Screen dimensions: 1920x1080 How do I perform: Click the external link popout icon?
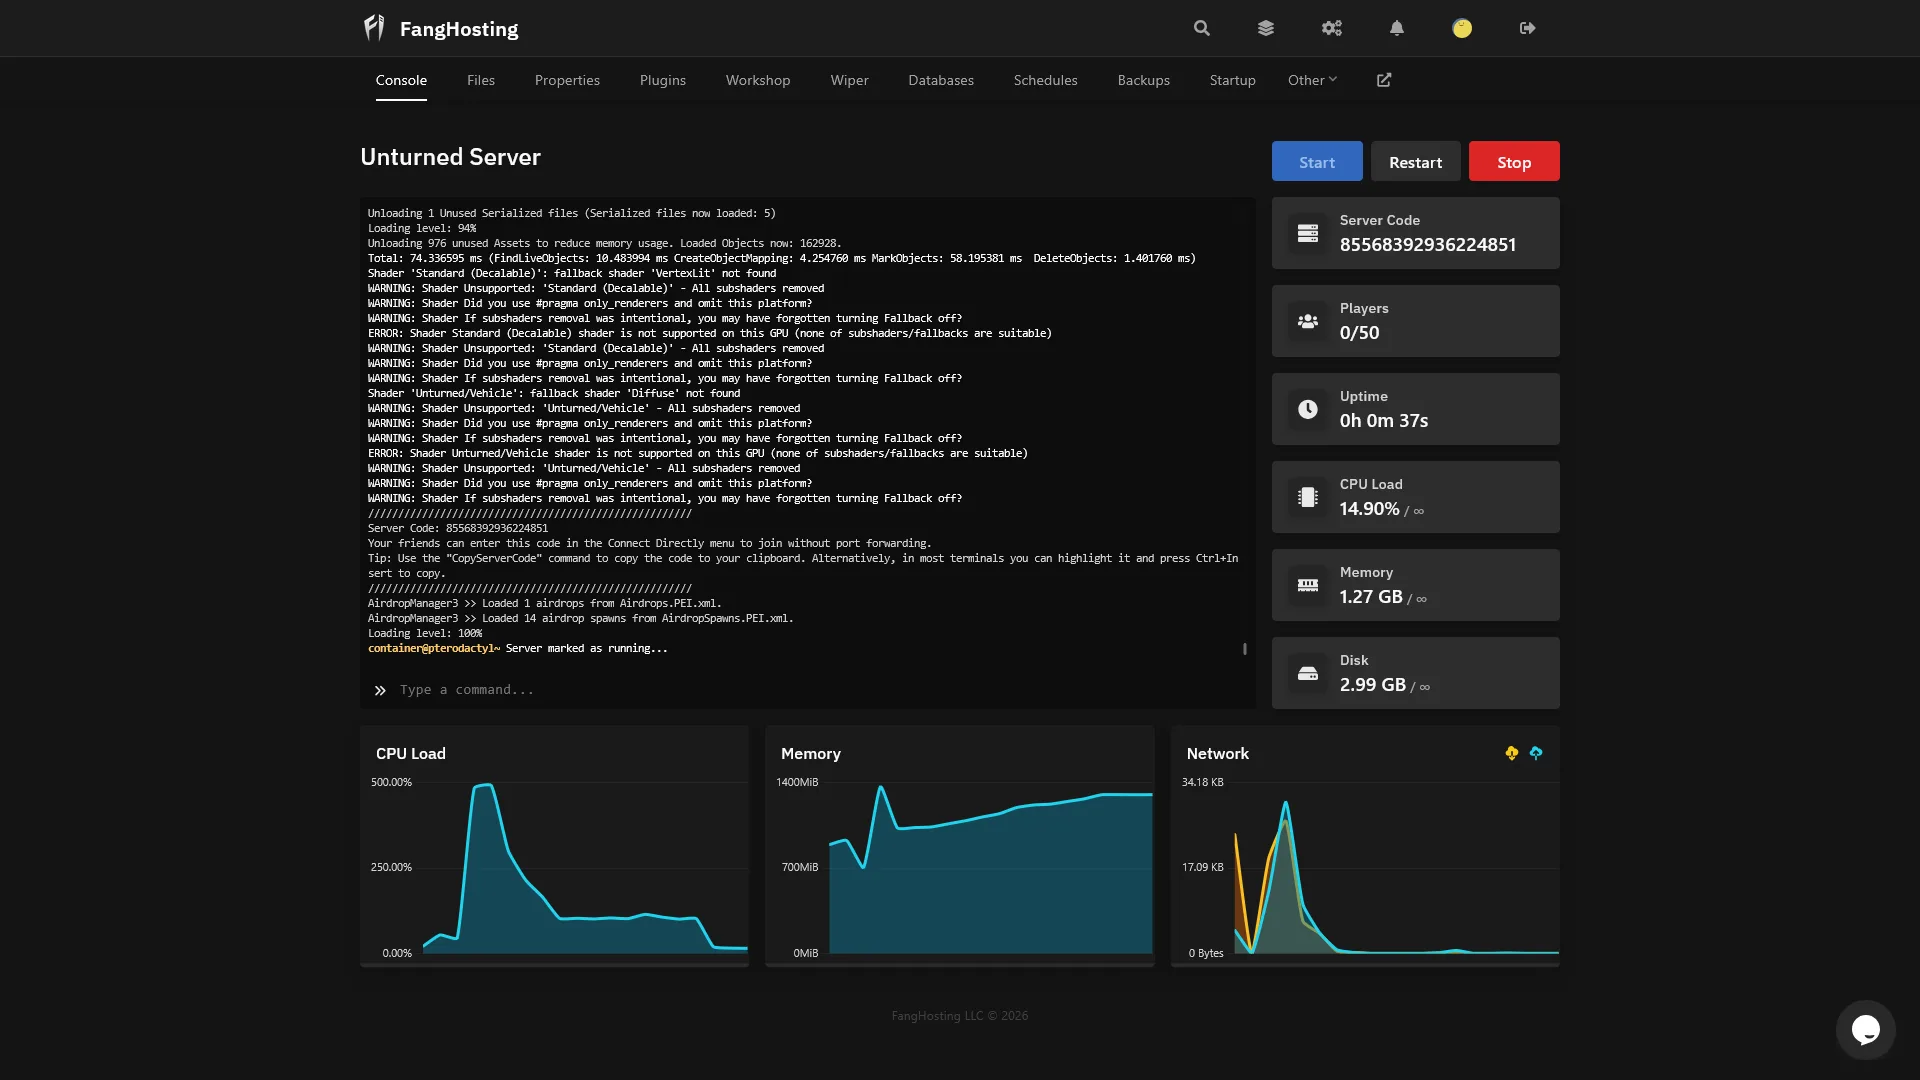tap(1384, 80)
